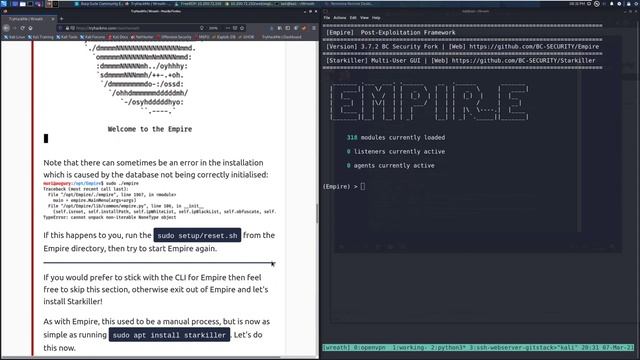Open NetHunter bookmark
The height and width of the screenshot is (360, 640).
point(142,37)
